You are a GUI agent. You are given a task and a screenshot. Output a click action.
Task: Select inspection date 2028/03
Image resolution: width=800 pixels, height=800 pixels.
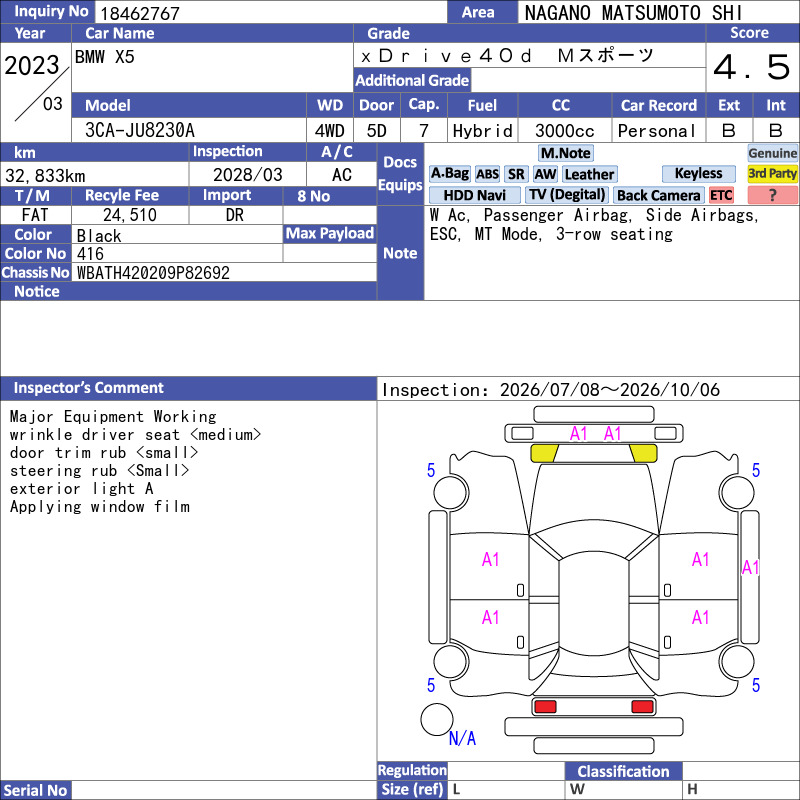pyautogui.click(x=247, y=175)
